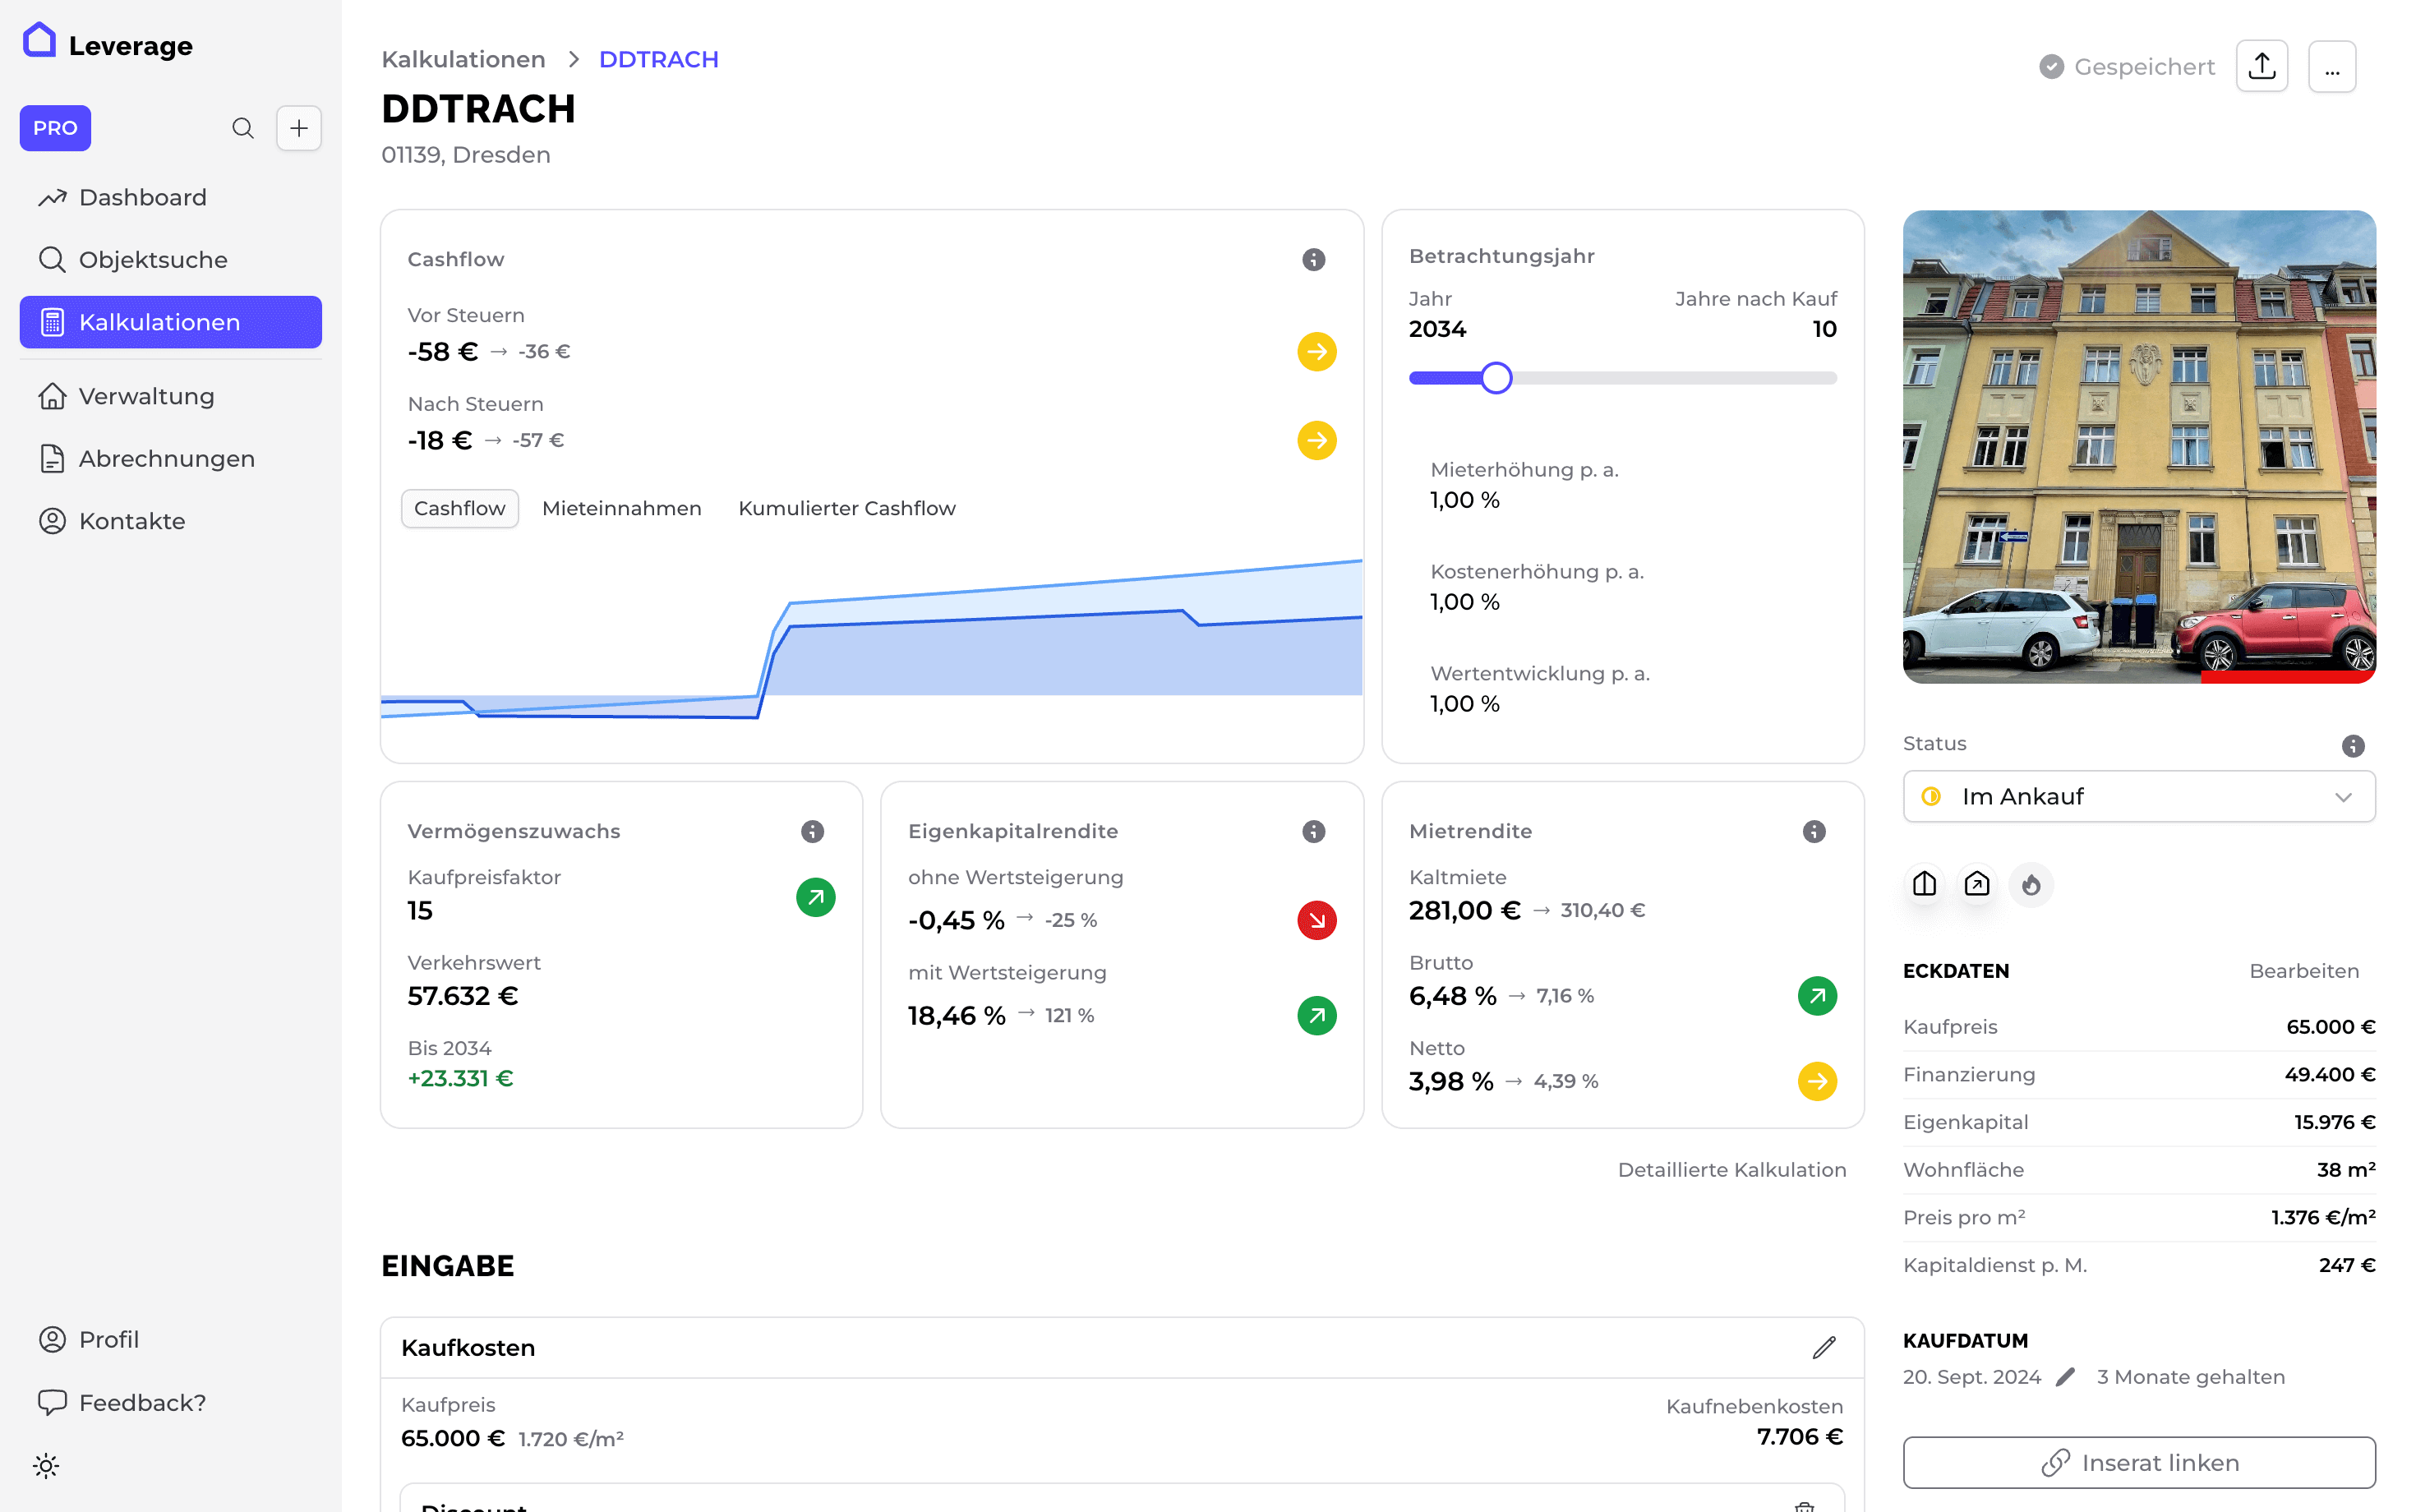Edit purchase date via pencil icon

[2065, 1377]
